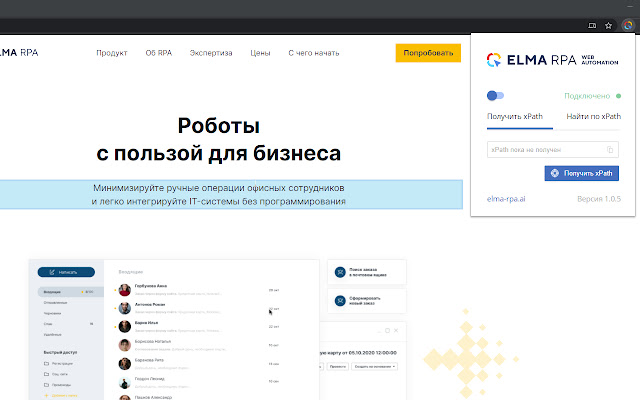
Task: Toggle the extension enable switch
Action: tap(496, 96)
